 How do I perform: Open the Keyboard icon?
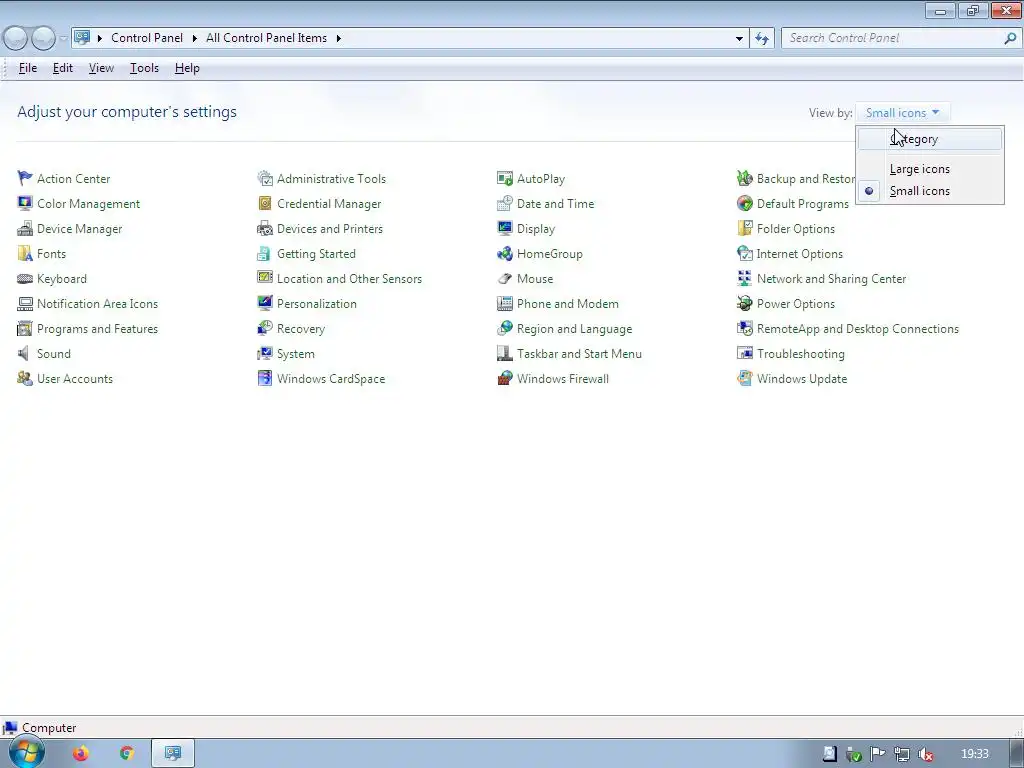tap(25, 279)
